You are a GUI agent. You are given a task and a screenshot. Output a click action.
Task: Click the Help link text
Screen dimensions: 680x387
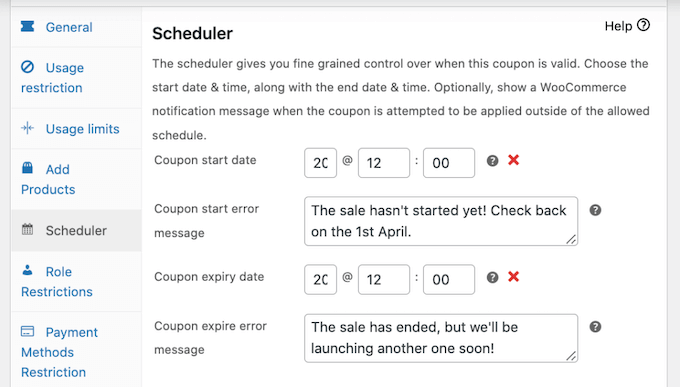[x=618, y=26]
